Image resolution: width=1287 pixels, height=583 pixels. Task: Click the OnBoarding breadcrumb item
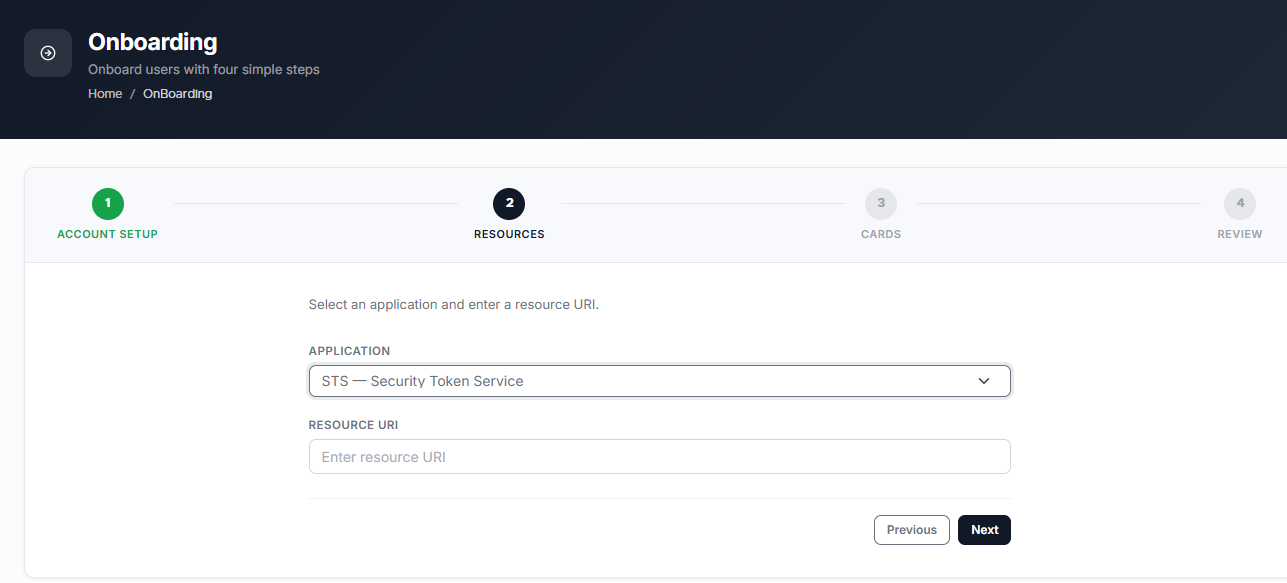[x=177, y=94]
